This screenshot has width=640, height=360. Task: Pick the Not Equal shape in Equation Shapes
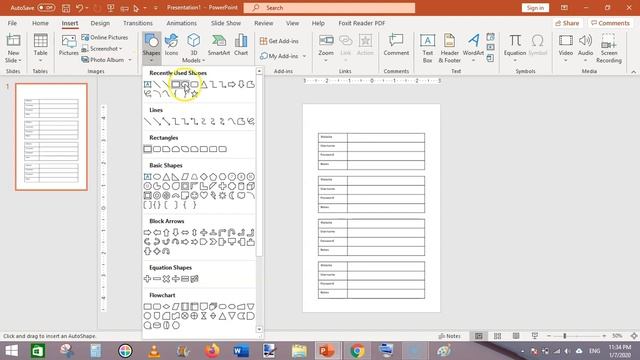click(x=194, y=279)
